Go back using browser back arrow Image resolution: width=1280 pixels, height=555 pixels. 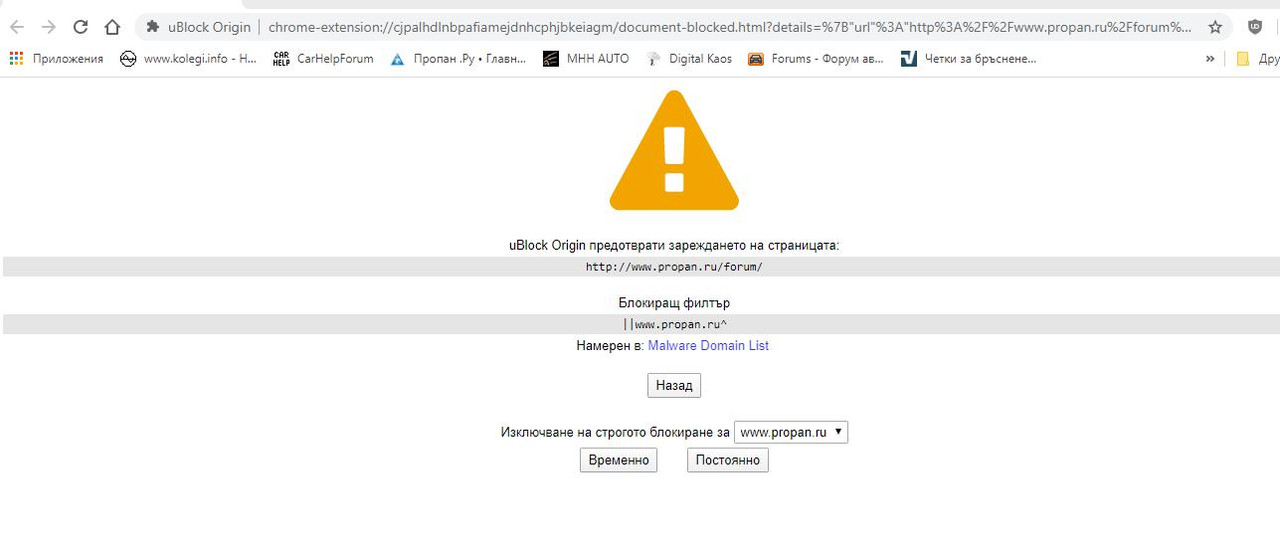click(17, 27)
